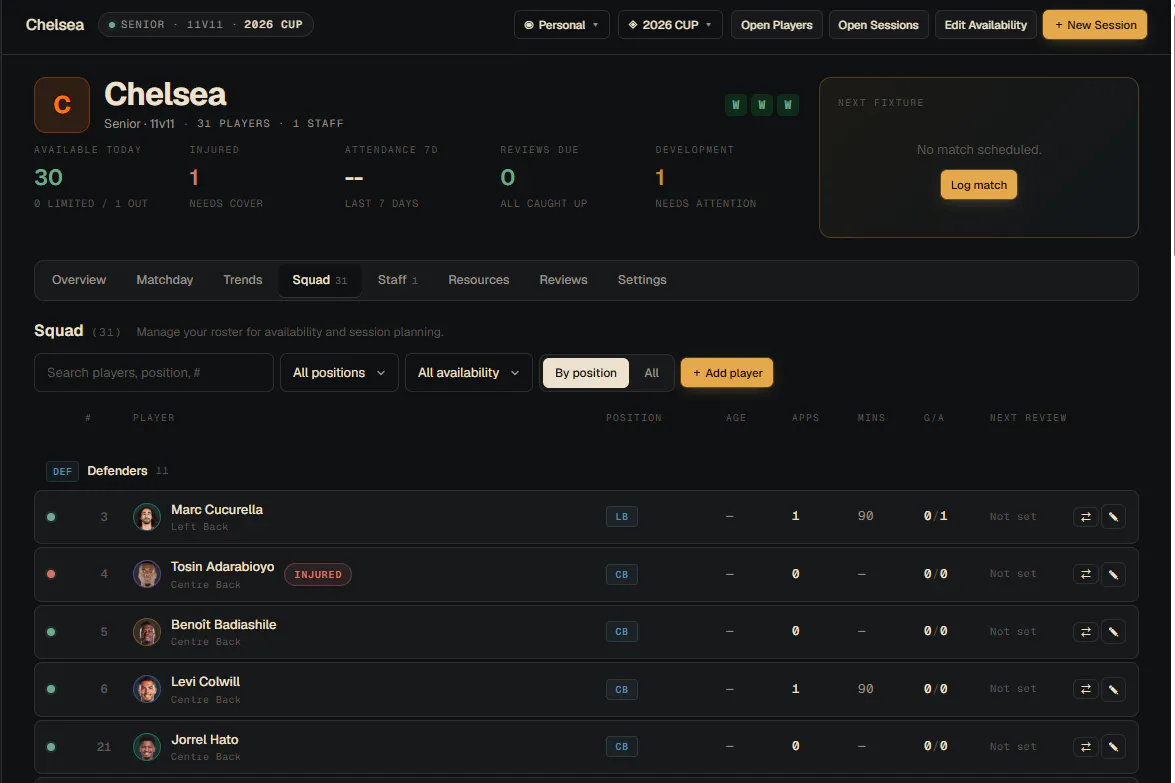Click the Next Review column header

[1027, 418]
